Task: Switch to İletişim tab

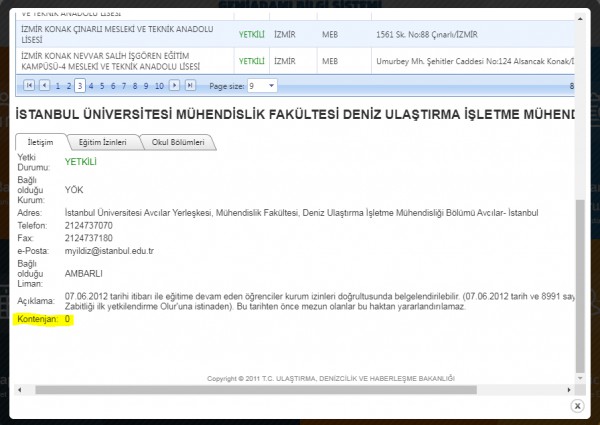Action: tap(40, 142)
